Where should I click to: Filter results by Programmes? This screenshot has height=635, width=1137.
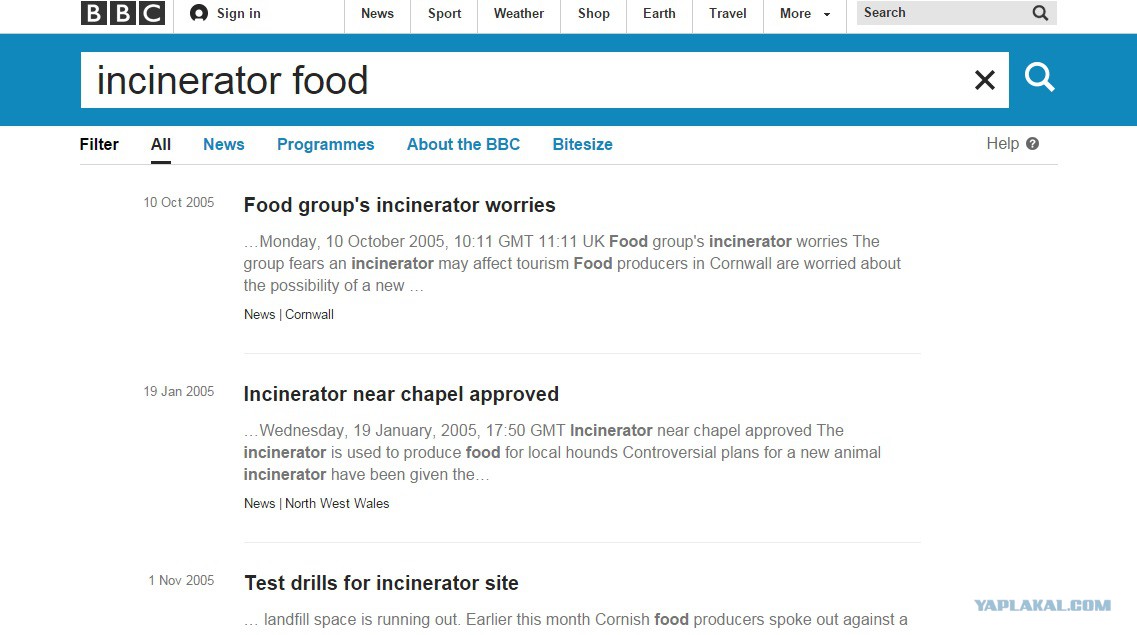point(326,144)
